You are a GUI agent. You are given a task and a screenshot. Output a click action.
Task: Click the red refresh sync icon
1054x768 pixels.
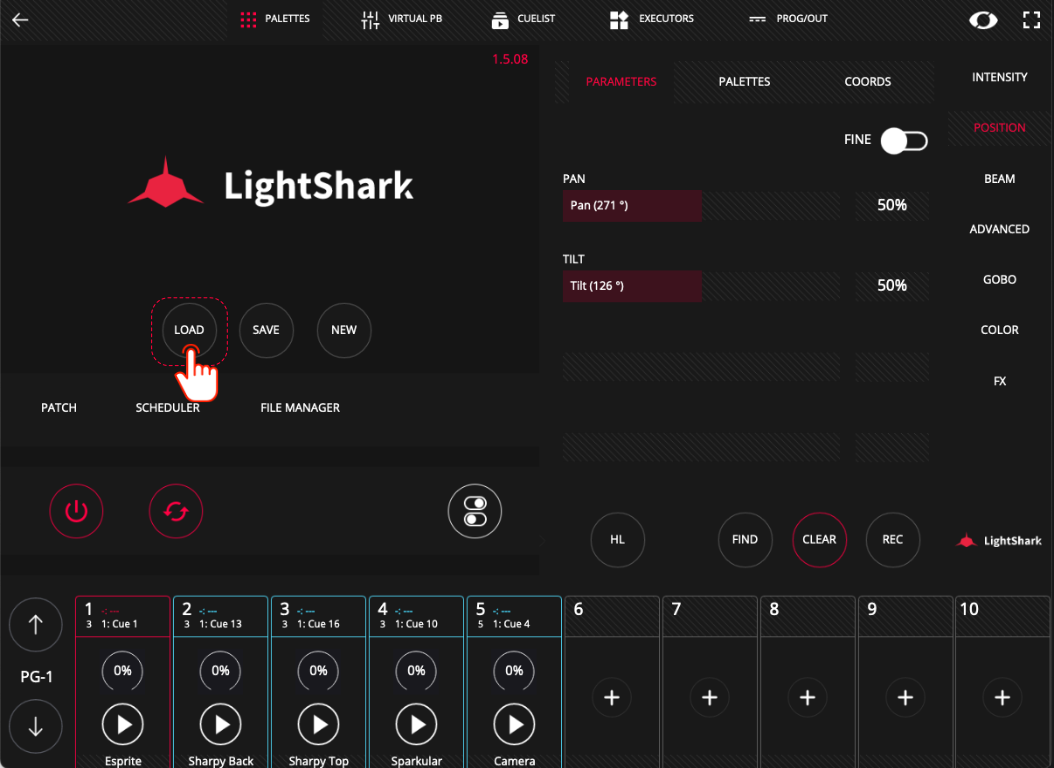(175, 511)
